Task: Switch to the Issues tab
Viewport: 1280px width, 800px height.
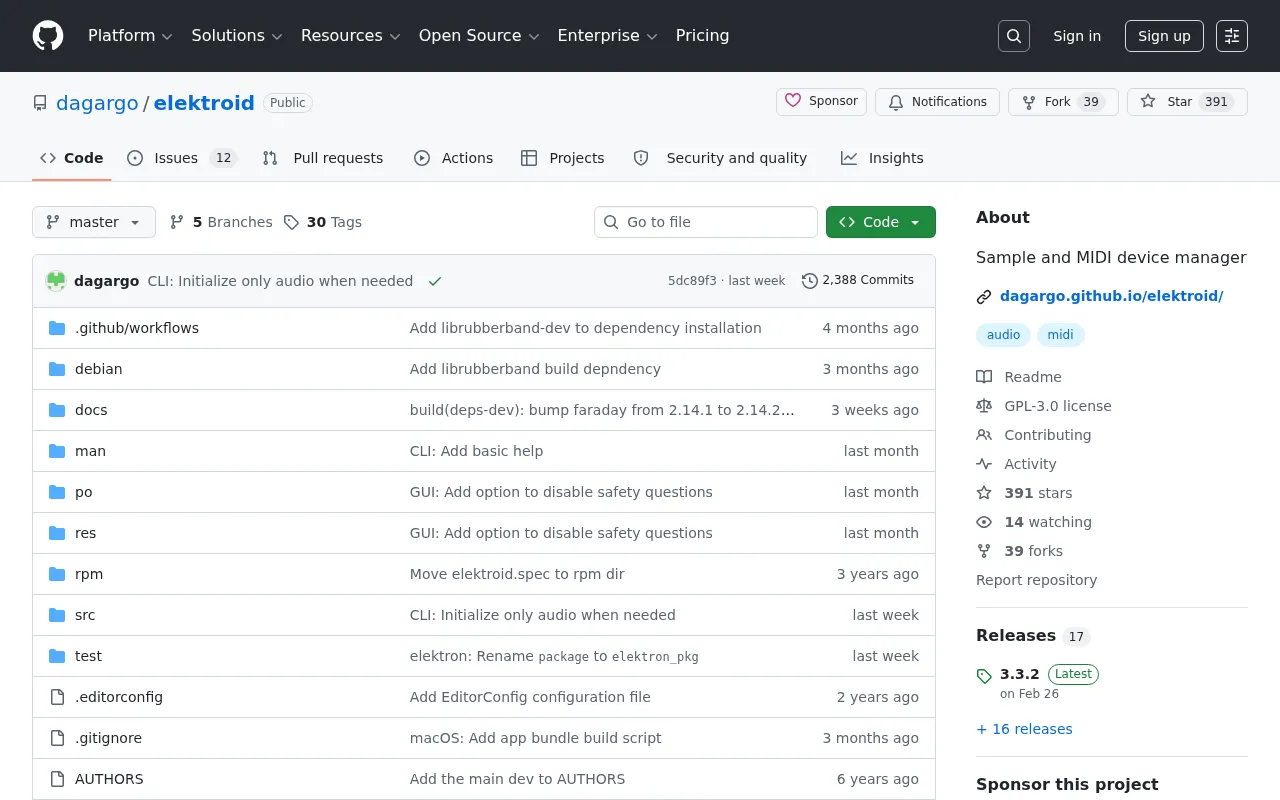Action: click(182, 158)
